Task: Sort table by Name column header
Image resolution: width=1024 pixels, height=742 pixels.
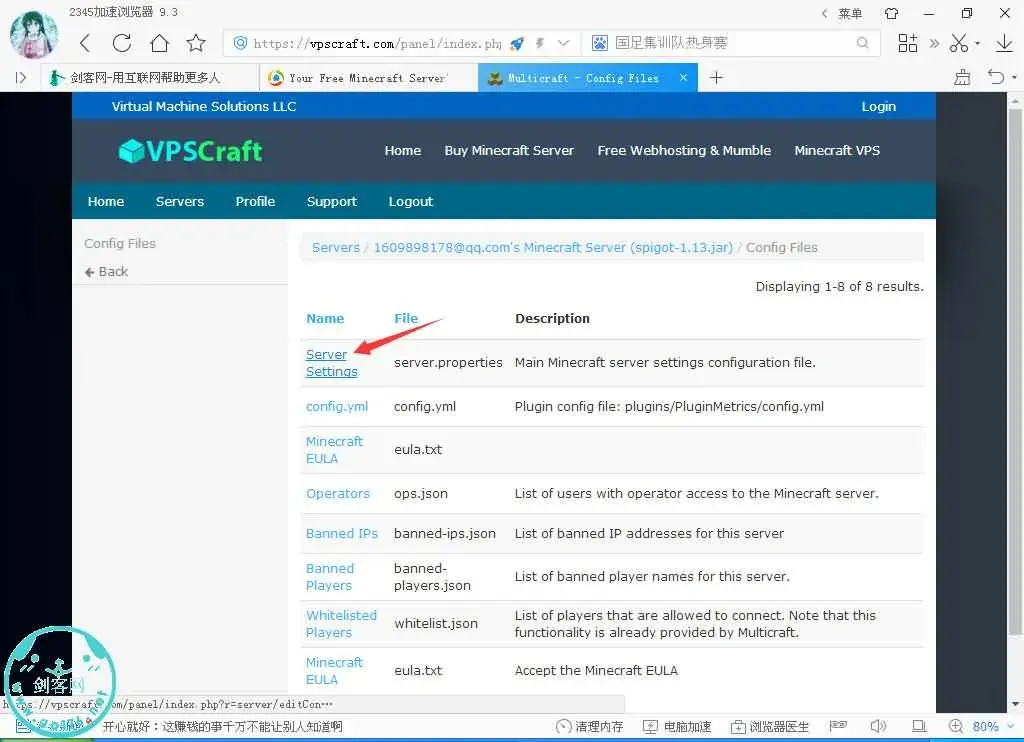Action: [325, 318]
